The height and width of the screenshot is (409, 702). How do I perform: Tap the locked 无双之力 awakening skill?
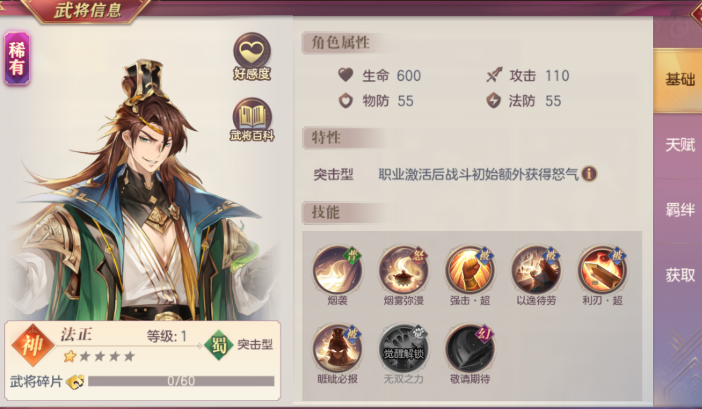tap(403, 348)
